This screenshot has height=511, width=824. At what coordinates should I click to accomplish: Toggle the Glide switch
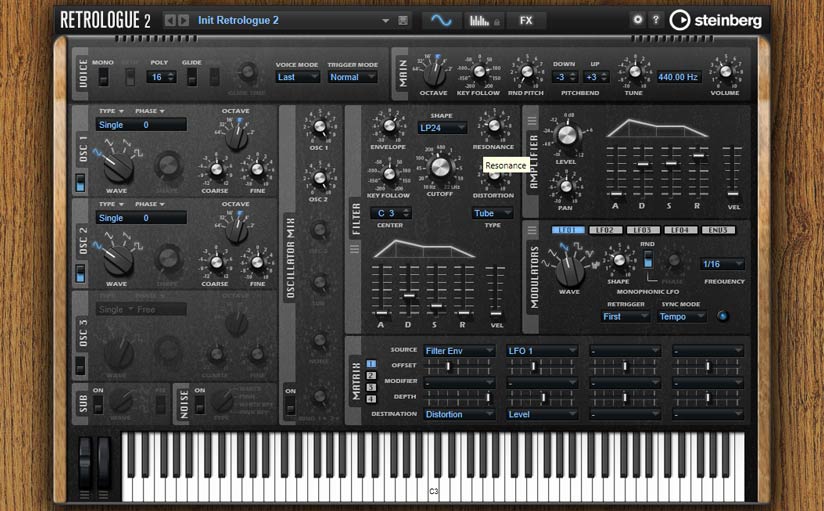point(192,77)
